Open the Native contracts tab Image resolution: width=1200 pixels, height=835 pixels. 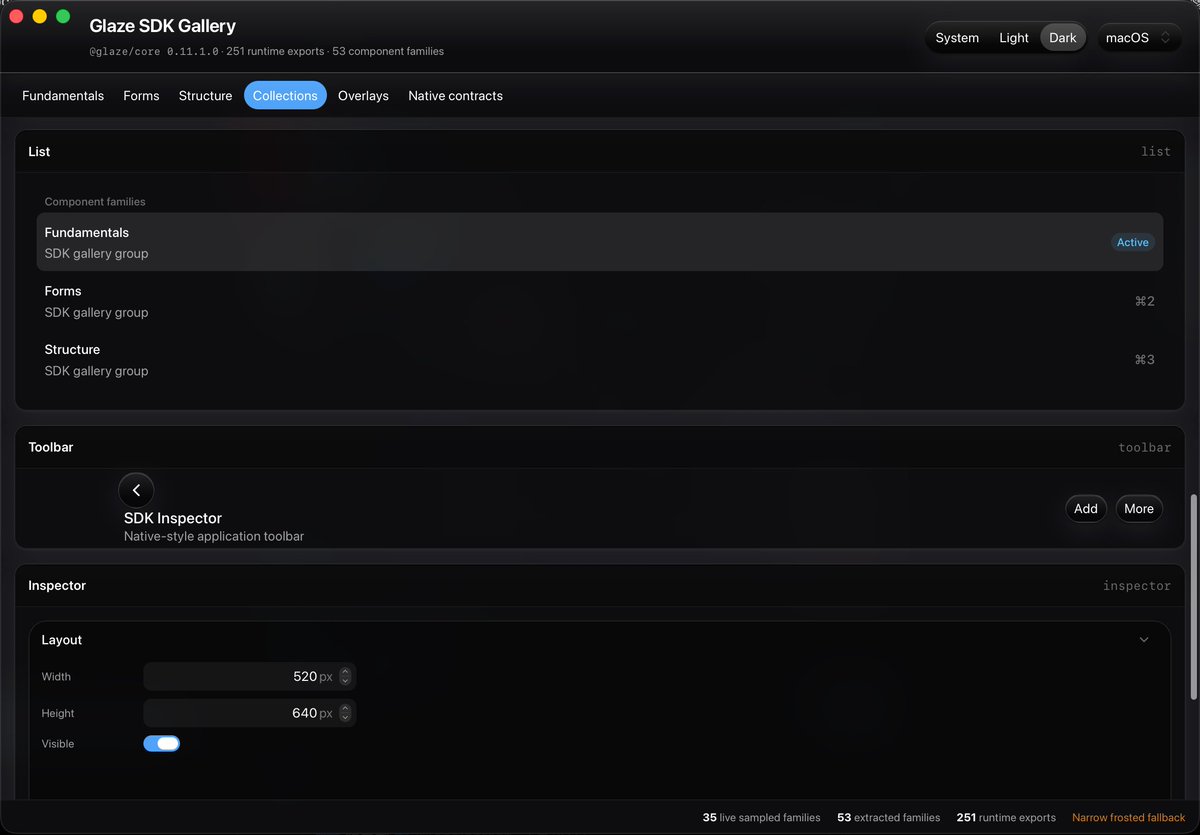(x=455, y=96)
